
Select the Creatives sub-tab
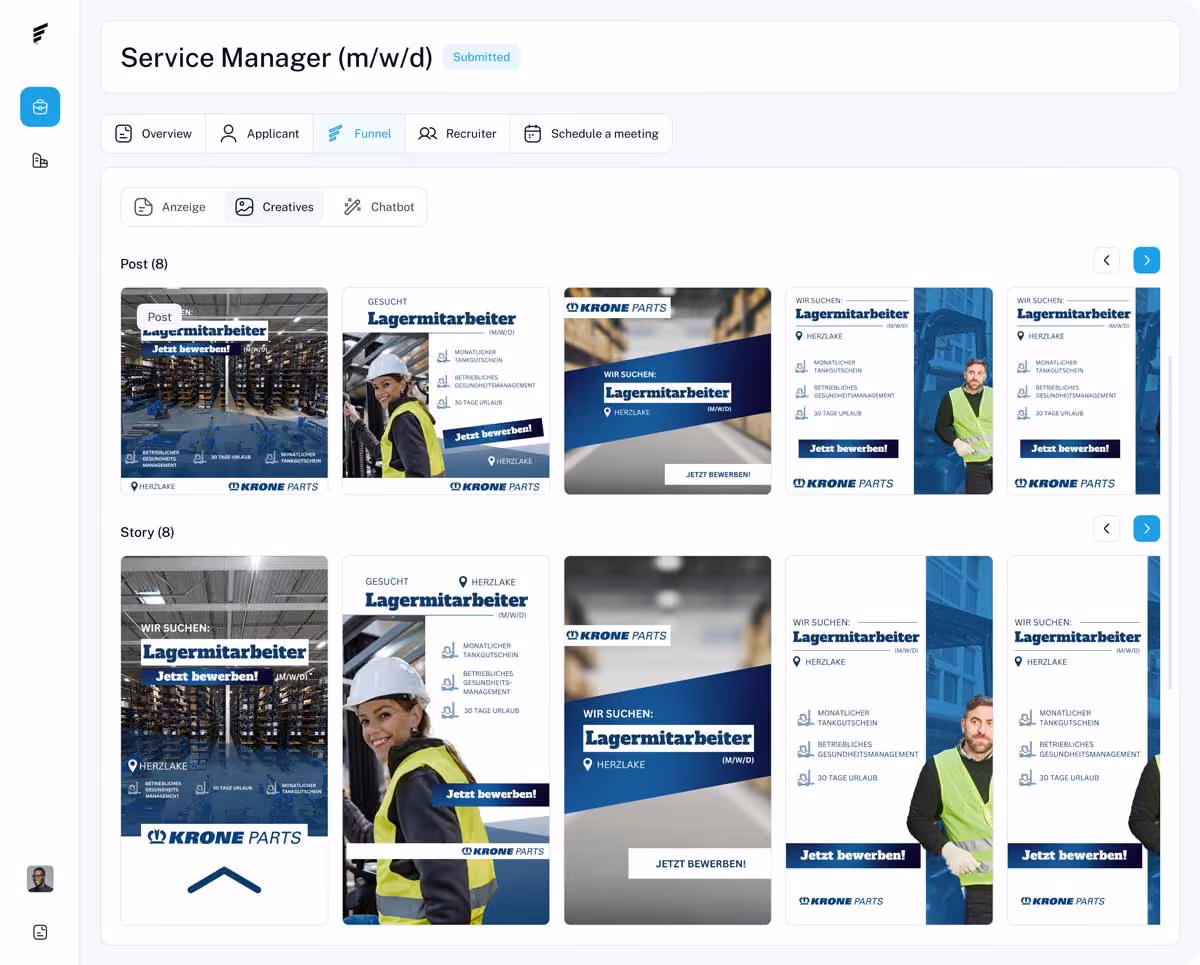pos(274,207)
